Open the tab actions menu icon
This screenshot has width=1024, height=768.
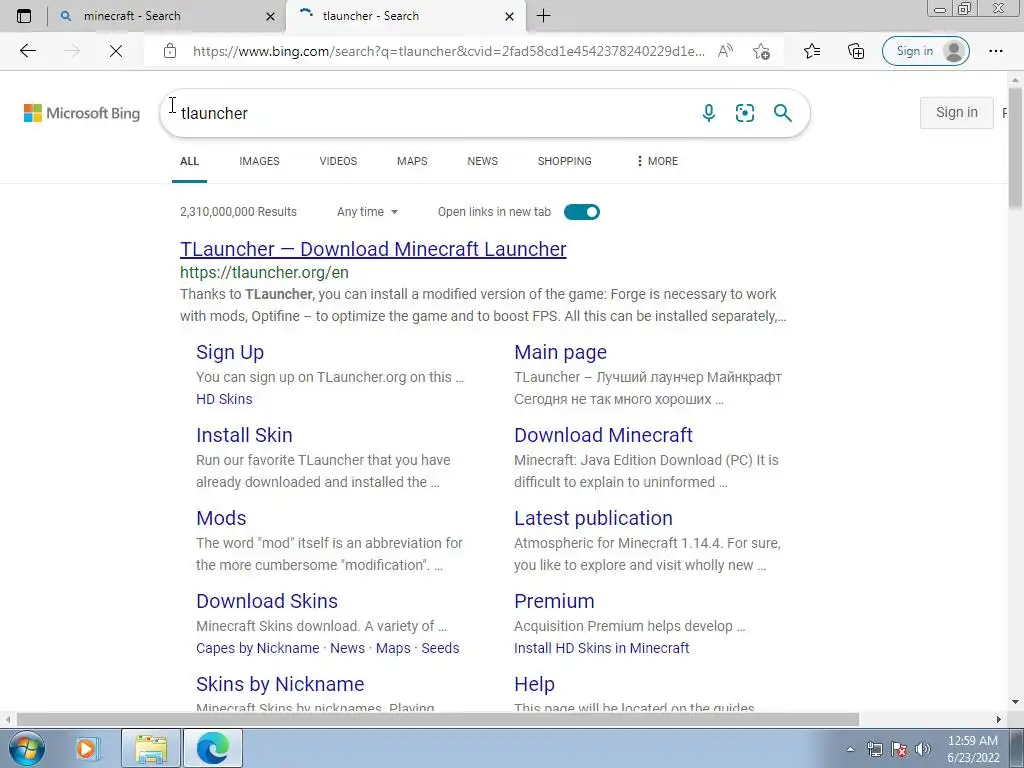[x=24, y=16]
